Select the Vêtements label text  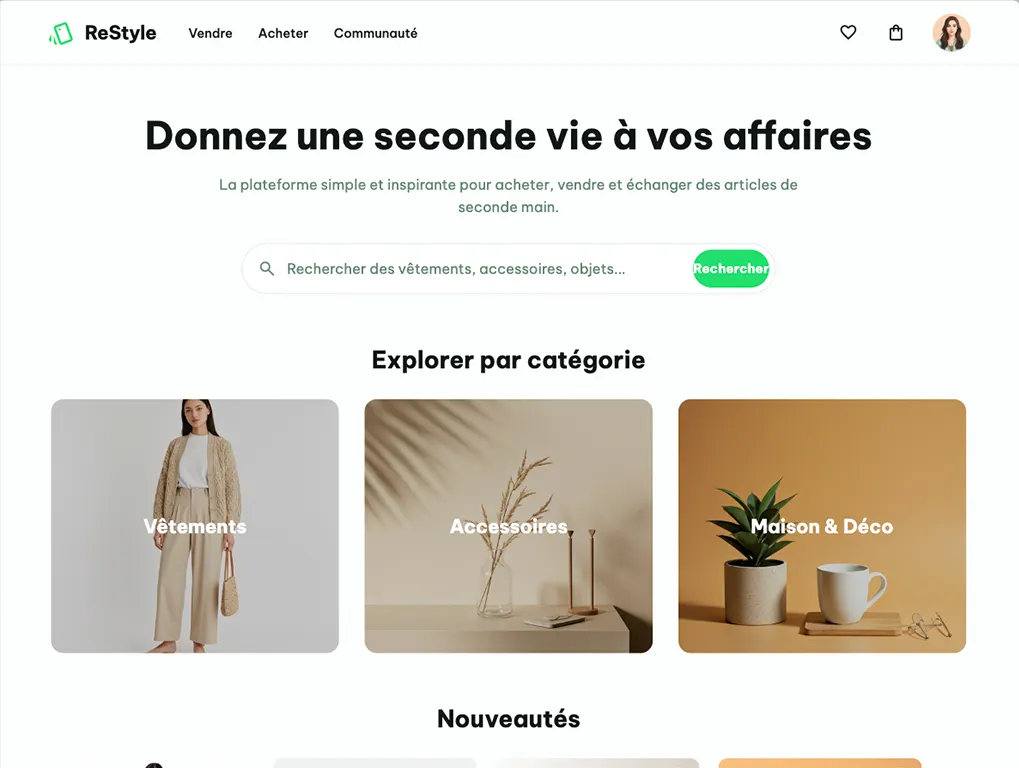tap(195, 526)
